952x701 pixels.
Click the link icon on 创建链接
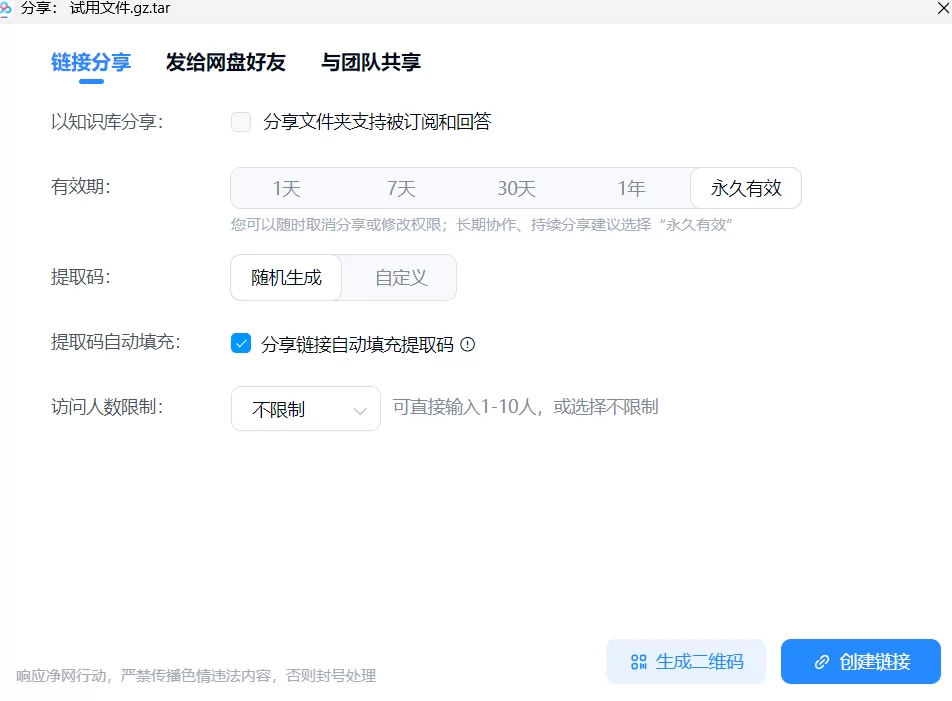pyautogui.click(x=821, y=662)
